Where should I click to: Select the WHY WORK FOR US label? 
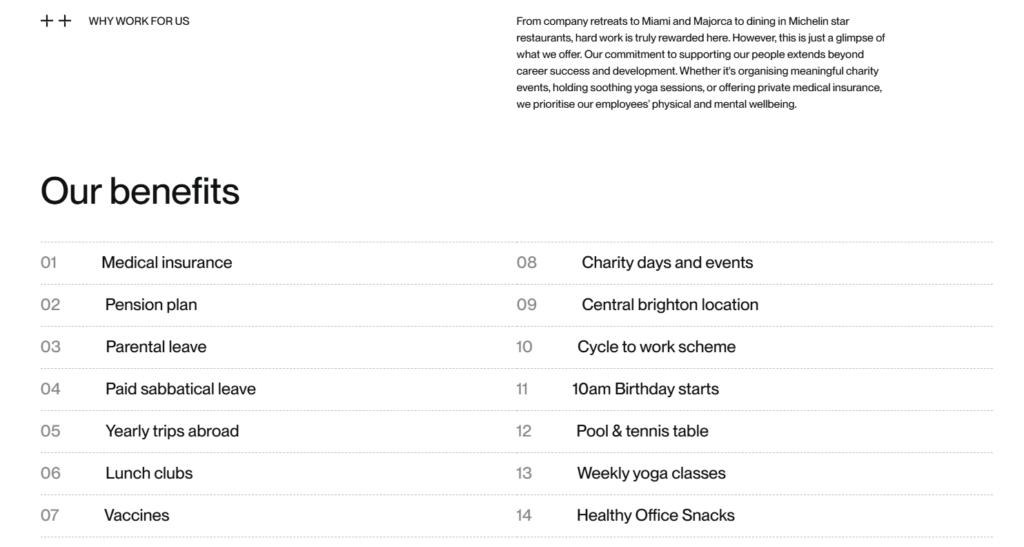coord(139,21)
